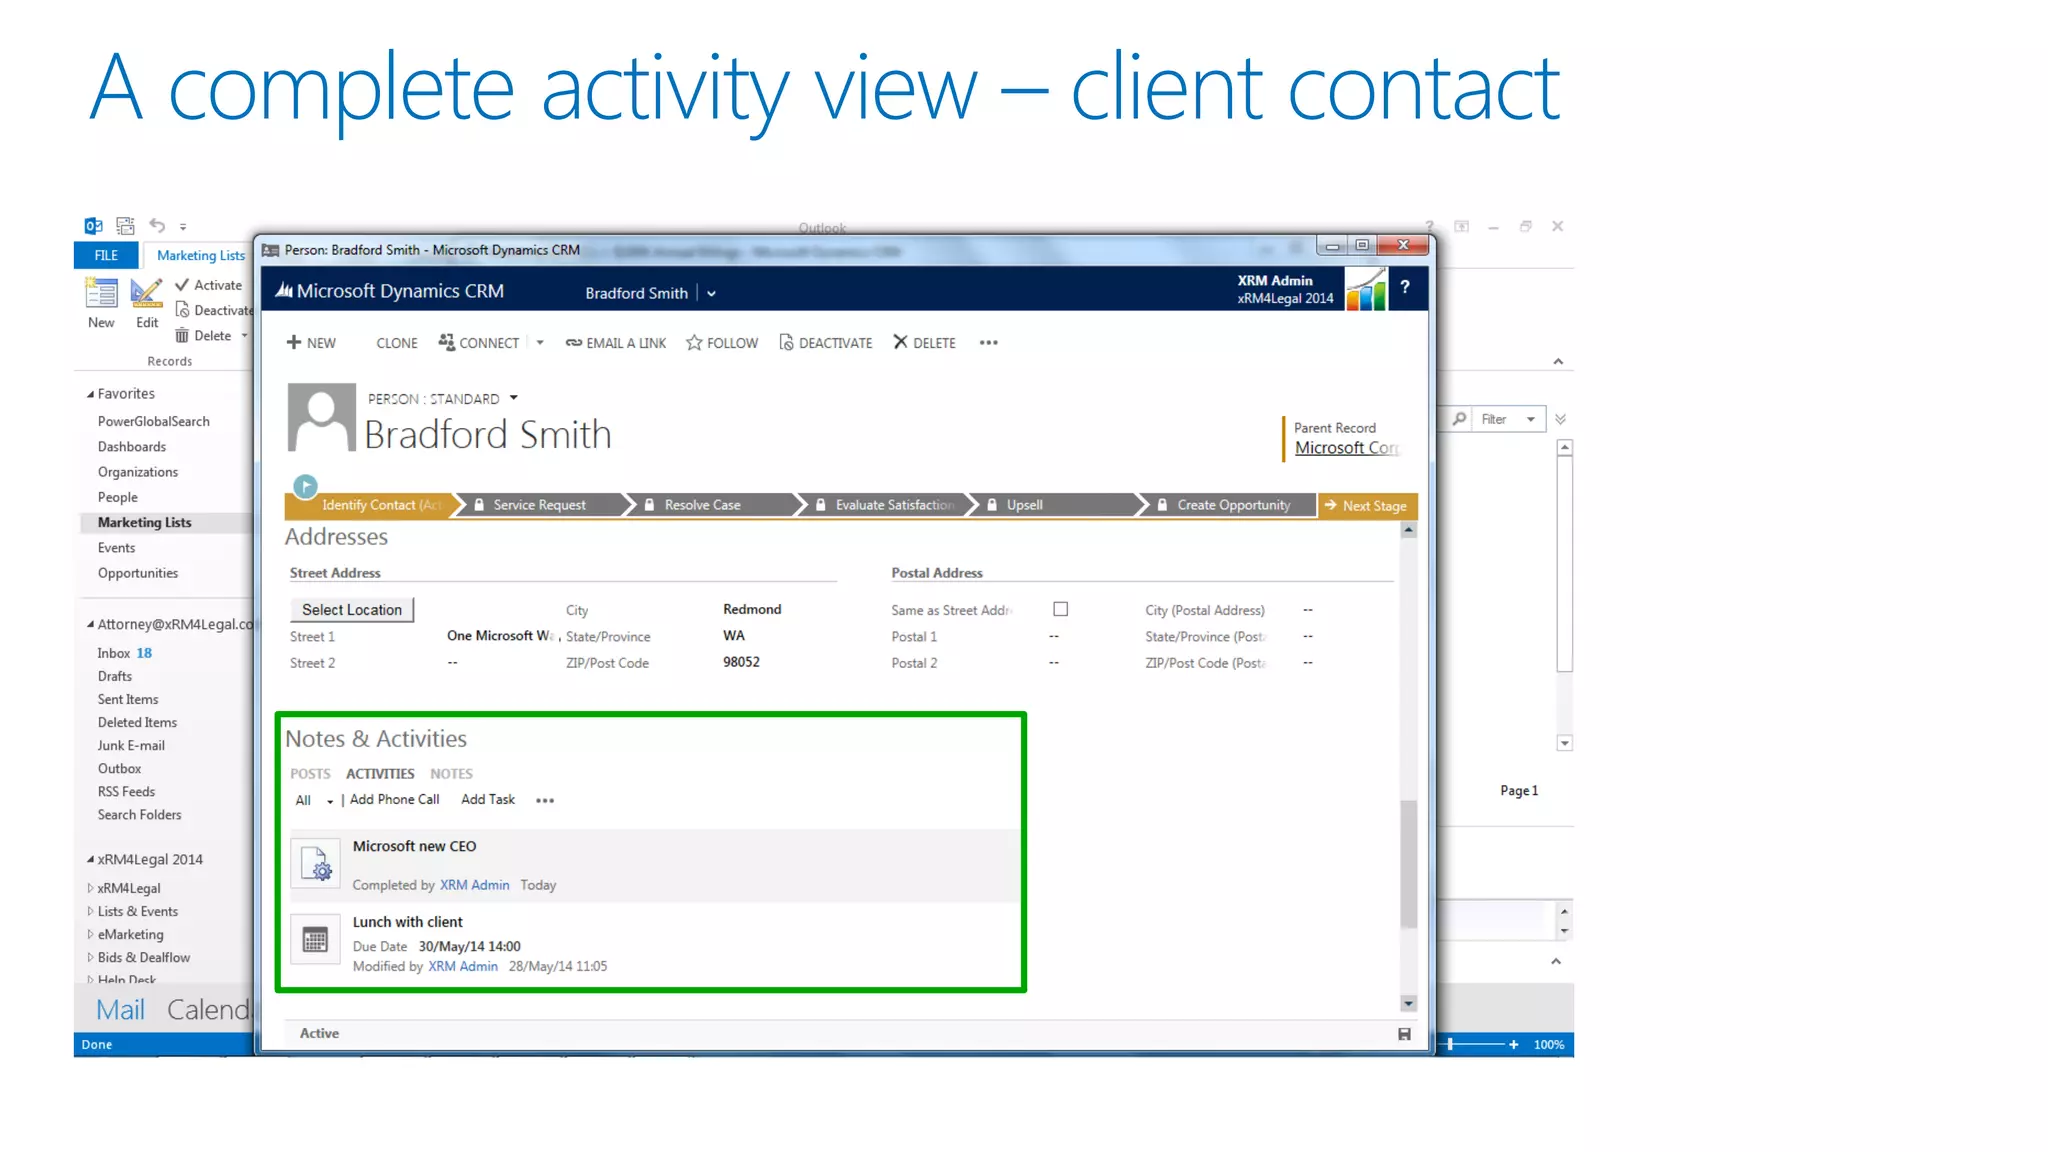Click the Microsoft new CEO activity icon
Screen dimensions: 2048x1152
316,863
